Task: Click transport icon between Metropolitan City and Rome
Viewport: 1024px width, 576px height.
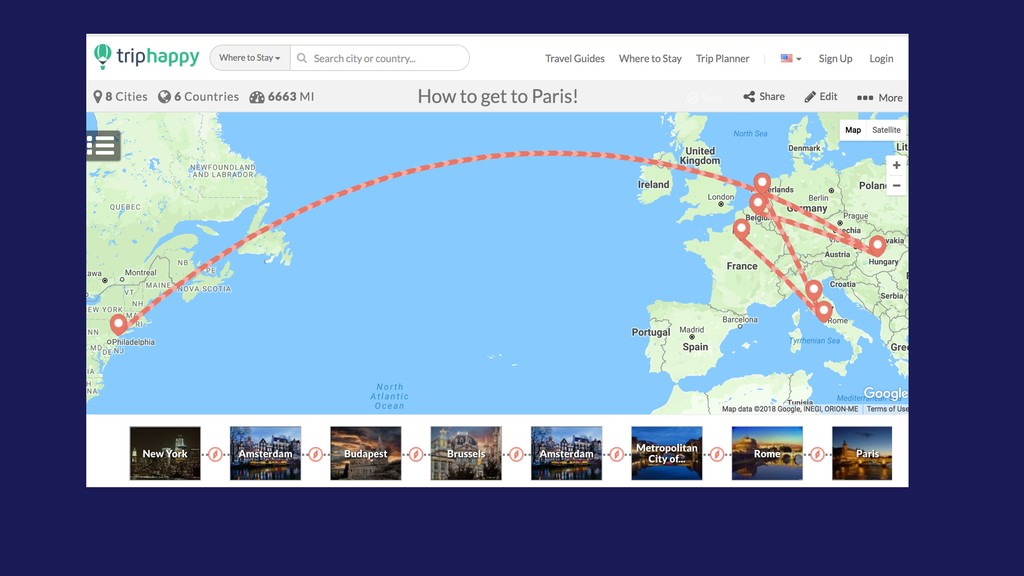Action: [717, 454]
